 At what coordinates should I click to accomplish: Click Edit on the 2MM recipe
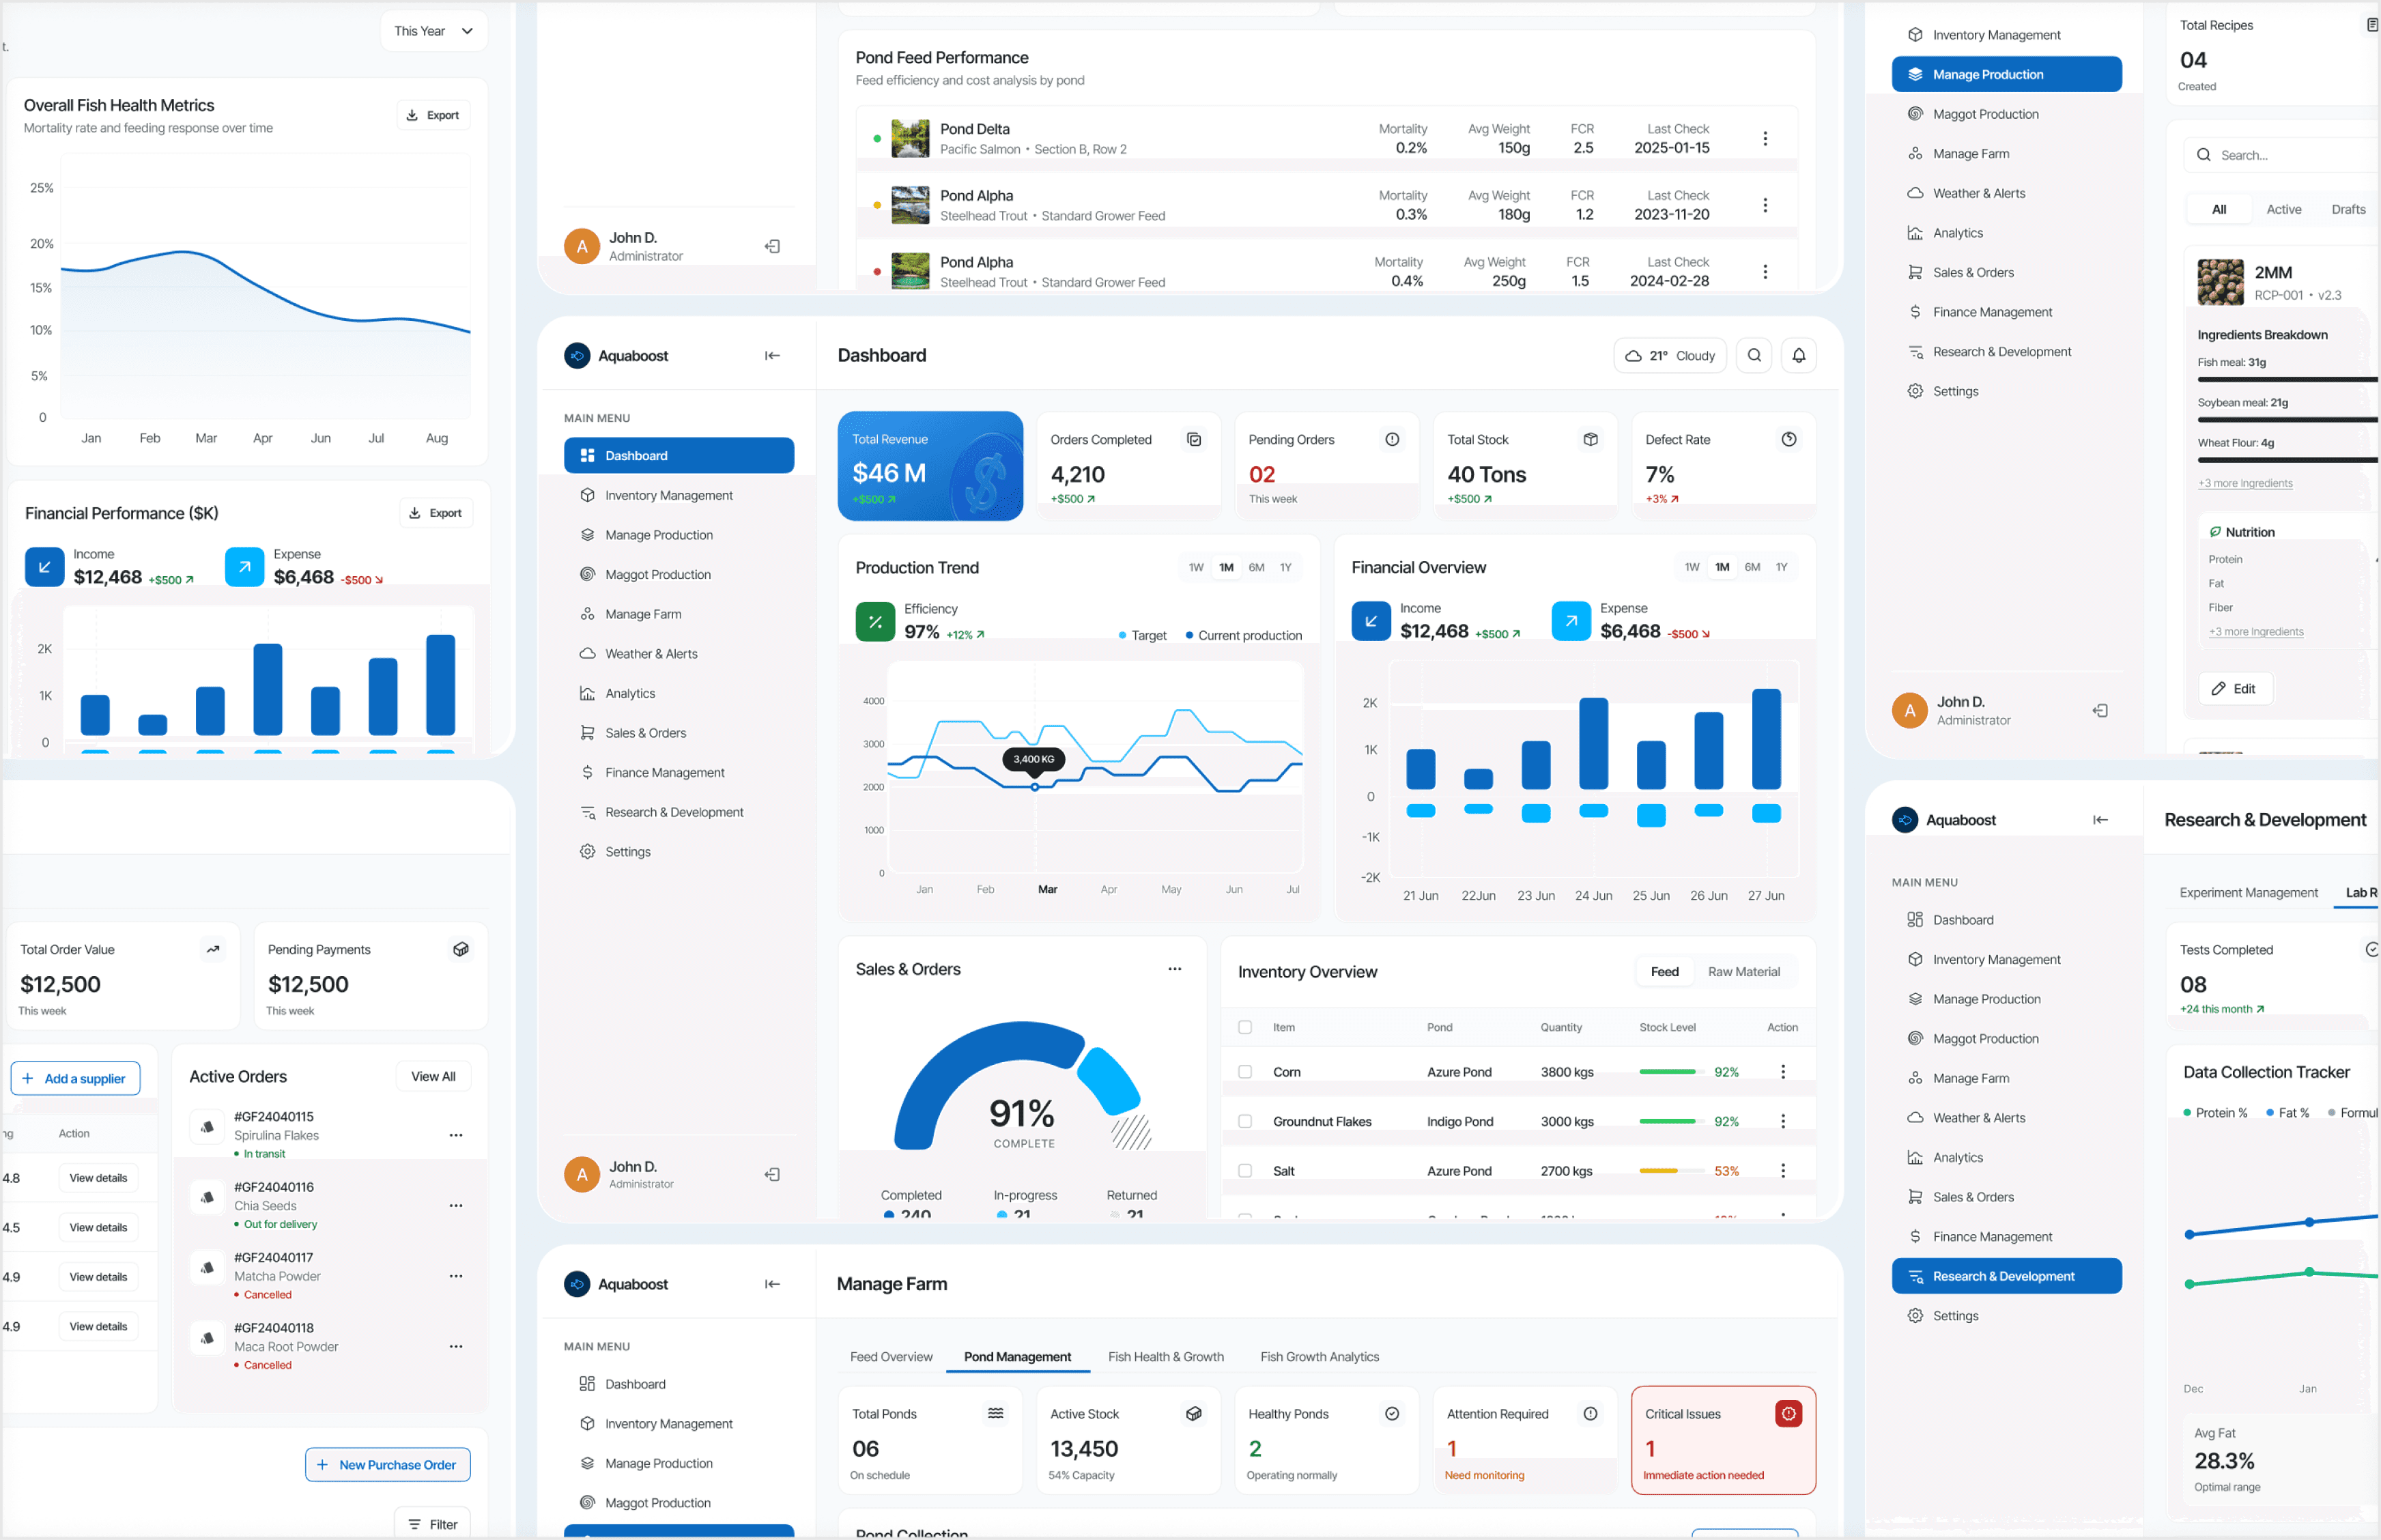pos(2235,689)
